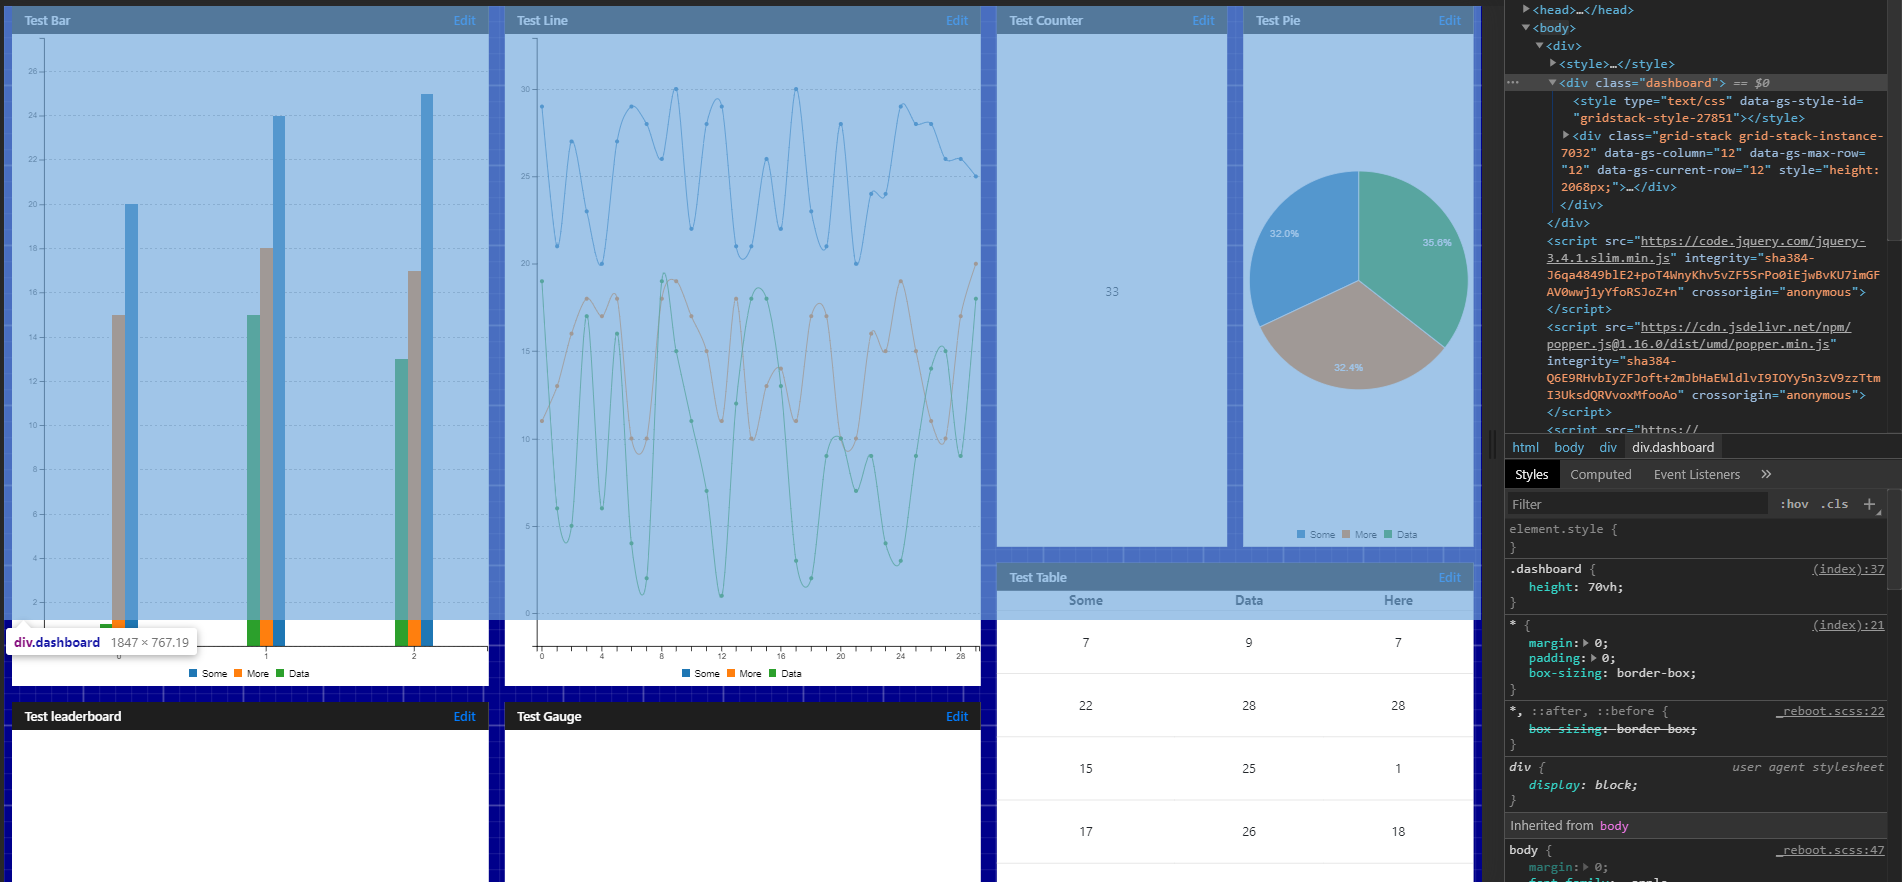Select div.dashboard in the breadcrumb bar
The height and width of the screenshot is (882, 1902).
(1673, 447)
